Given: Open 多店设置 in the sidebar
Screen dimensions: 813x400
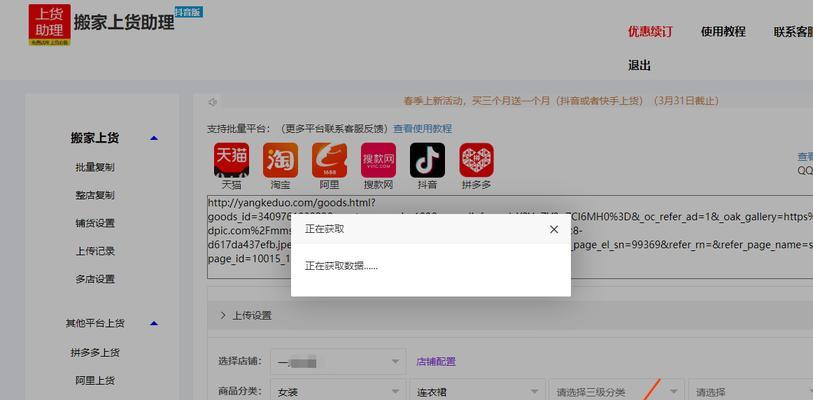Looking at the screenshot, I should pos(95,279).
